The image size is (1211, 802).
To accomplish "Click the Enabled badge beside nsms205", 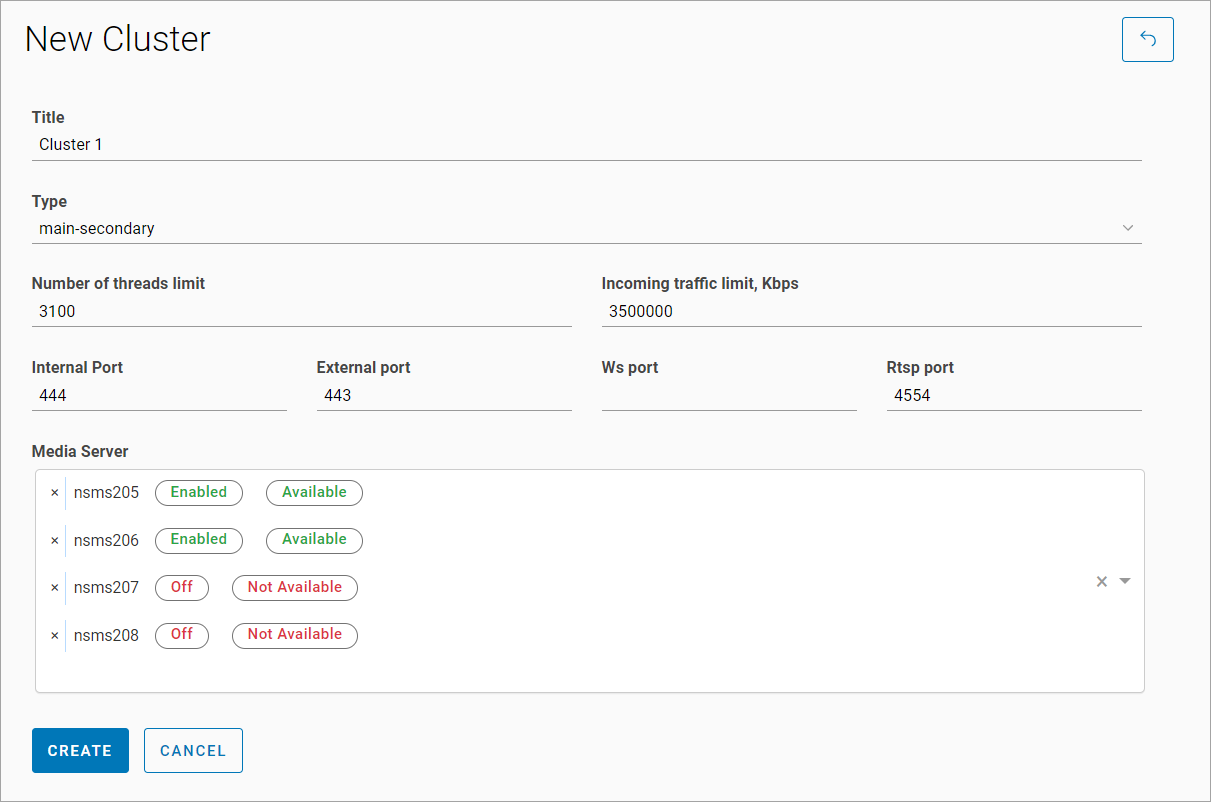I will coord(199,492).
